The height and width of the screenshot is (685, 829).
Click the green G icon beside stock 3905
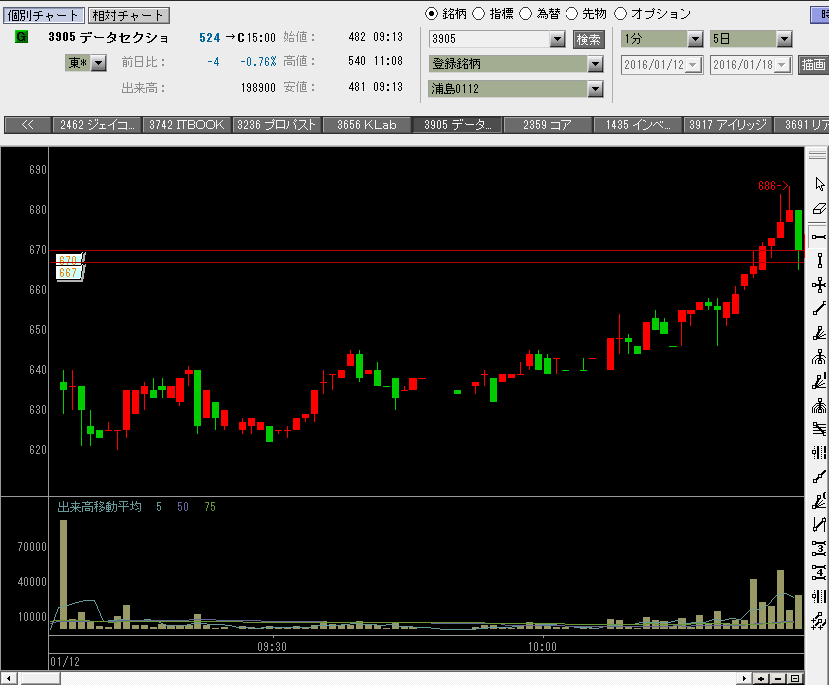(22, 37)
